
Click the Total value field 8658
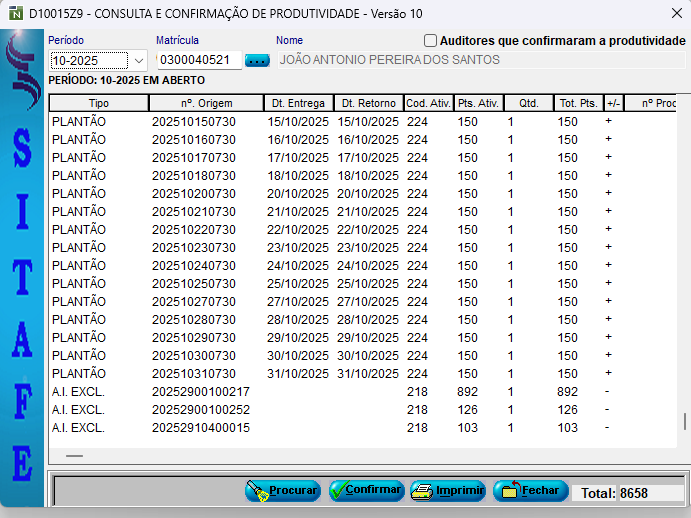(x=649, y=493)
